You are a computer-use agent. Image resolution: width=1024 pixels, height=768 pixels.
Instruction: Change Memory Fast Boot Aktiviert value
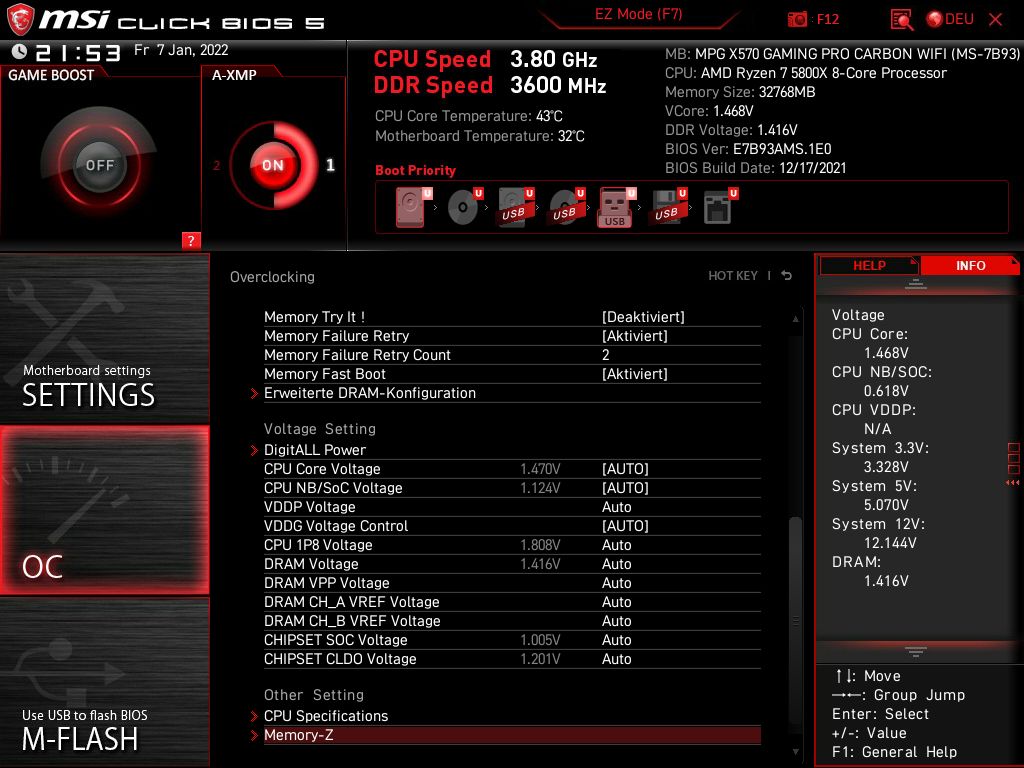click(x=635, y=374)
